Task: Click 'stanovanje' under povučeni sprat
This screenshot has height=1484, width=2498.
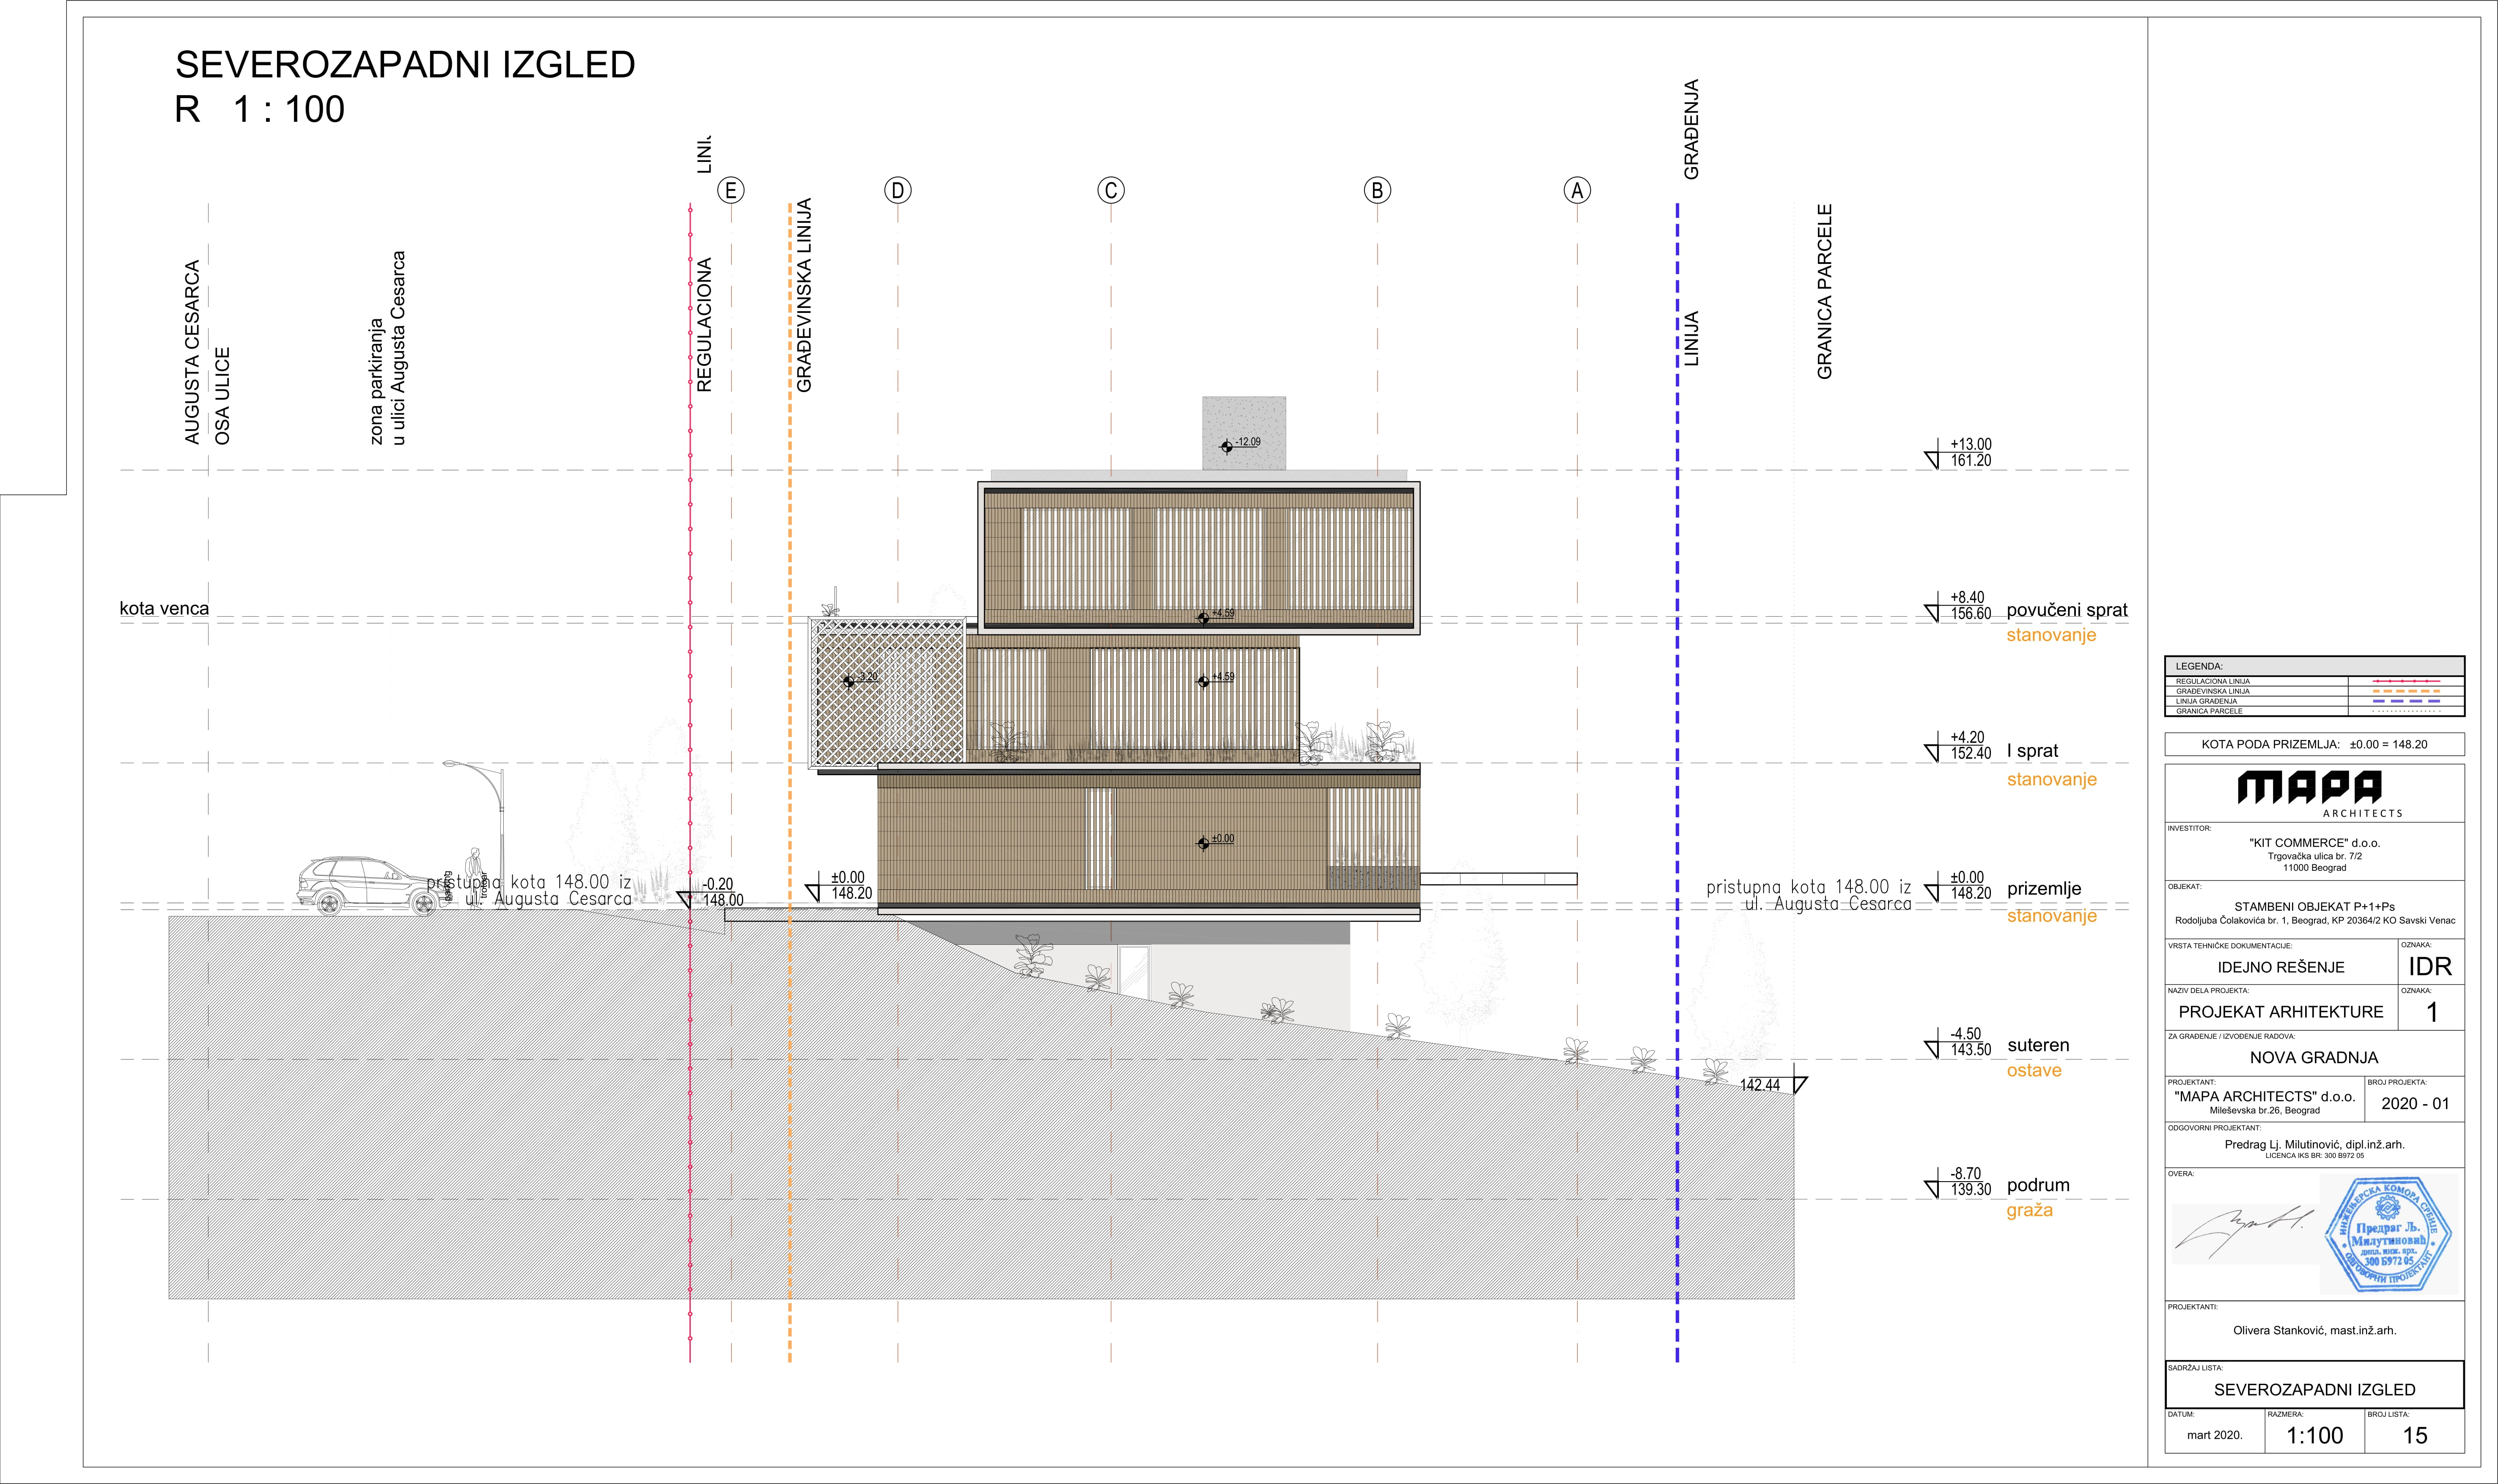Action: click(x=2051, y=635)
